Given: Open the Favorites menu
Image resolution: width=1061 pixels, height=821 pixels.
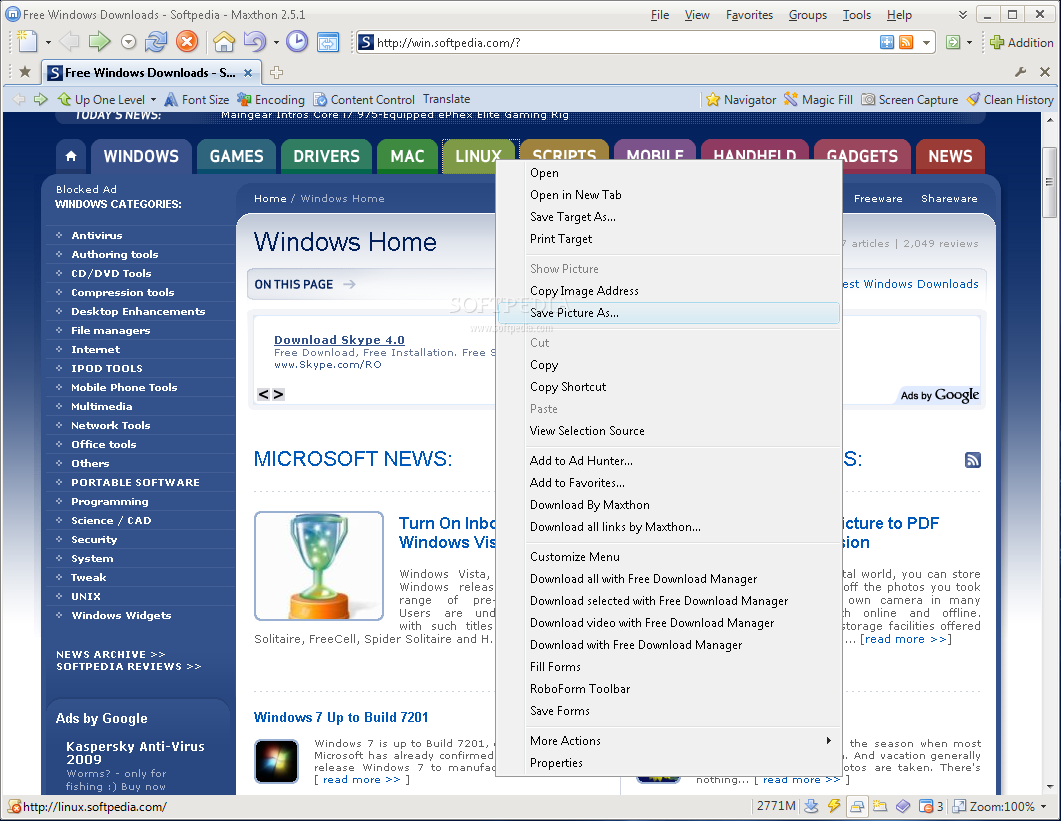Looking at the screenshot, I should 749,15.
